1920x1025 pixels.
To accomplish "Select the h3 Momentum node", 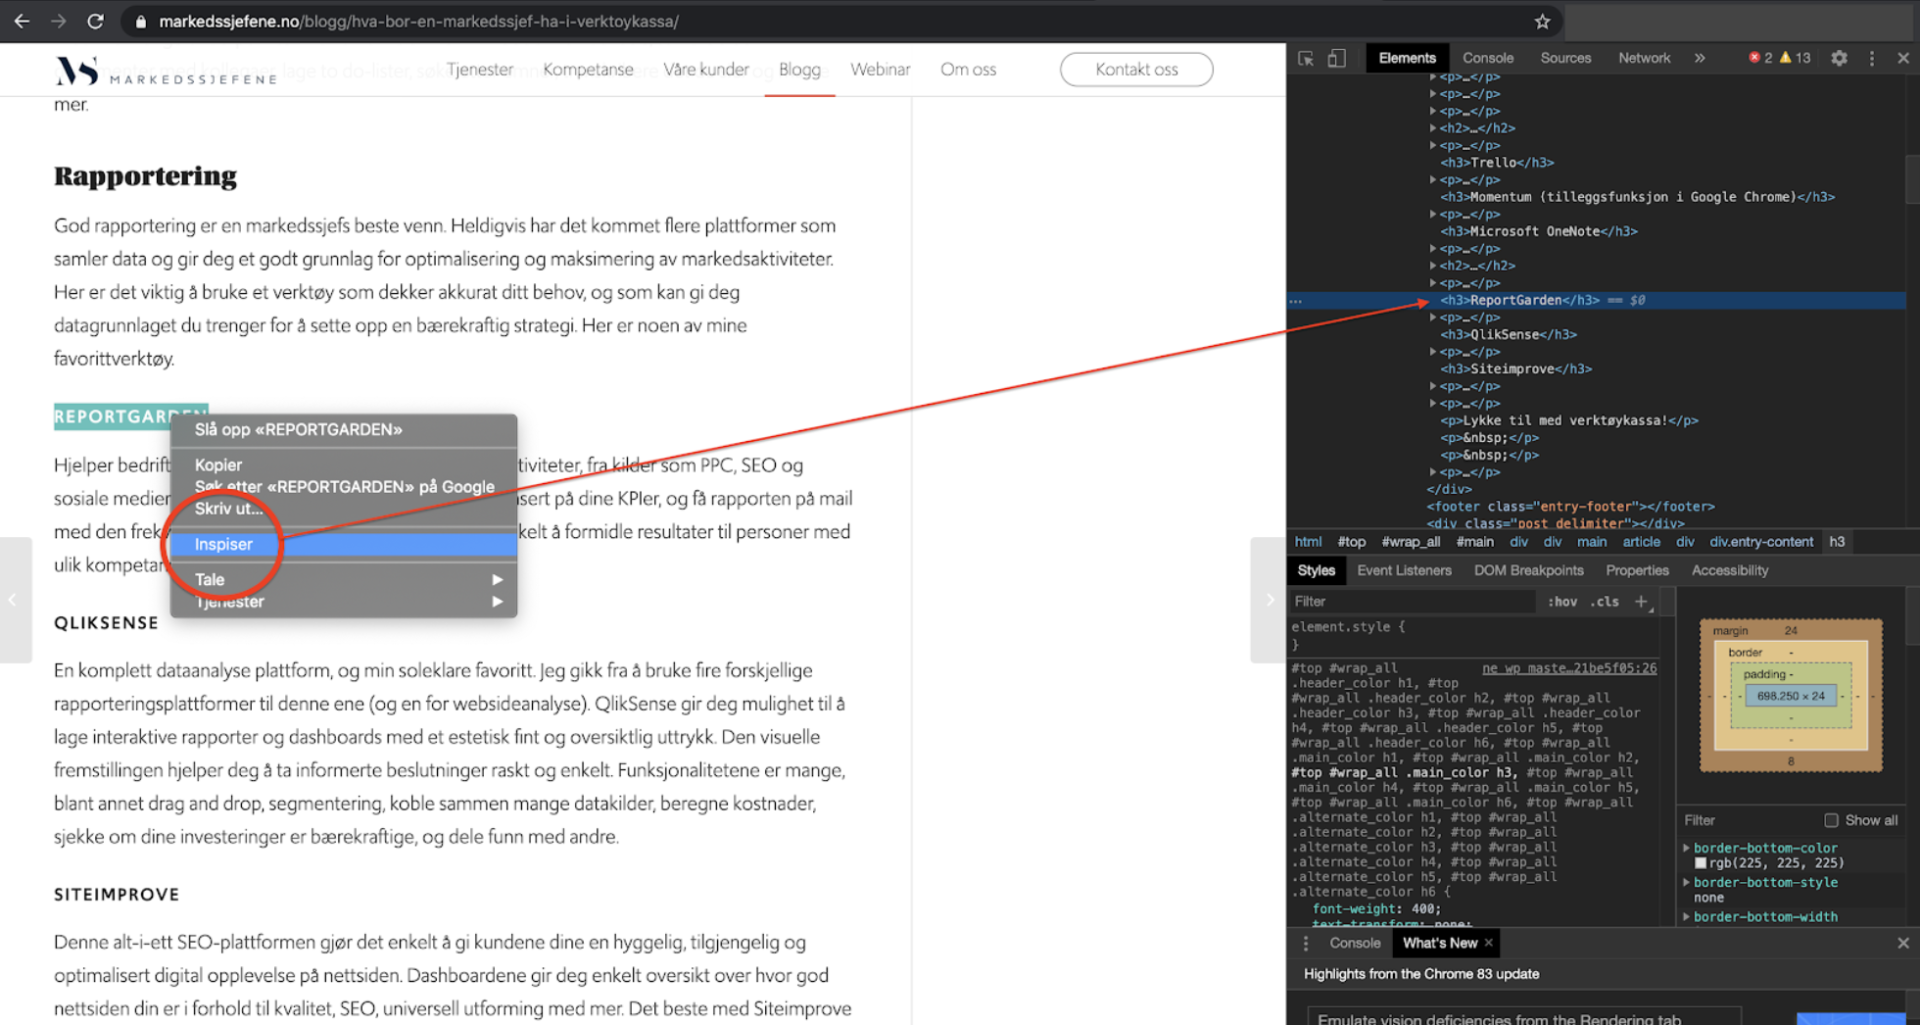I will point(1637,197).
